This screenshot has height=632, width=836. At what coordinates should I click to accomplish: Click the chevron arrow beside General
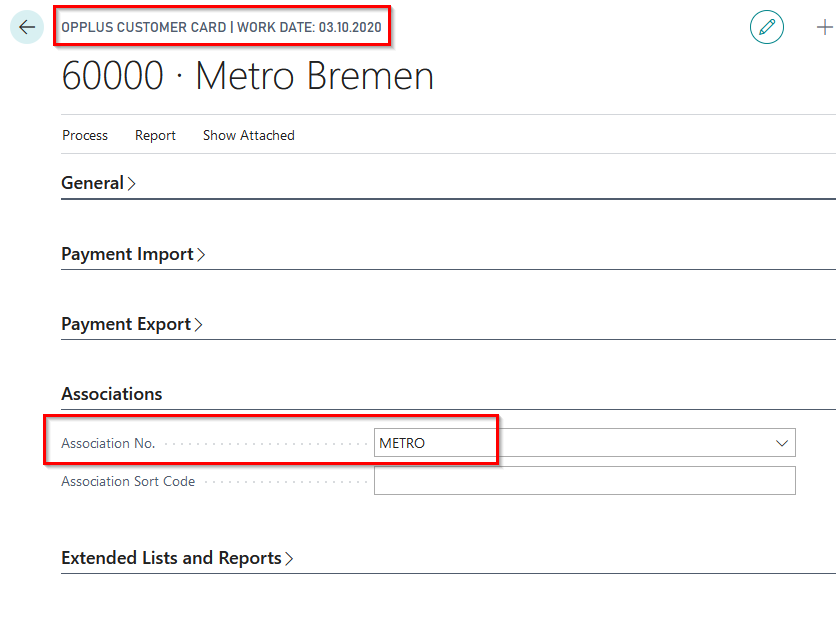coord(132,184)
